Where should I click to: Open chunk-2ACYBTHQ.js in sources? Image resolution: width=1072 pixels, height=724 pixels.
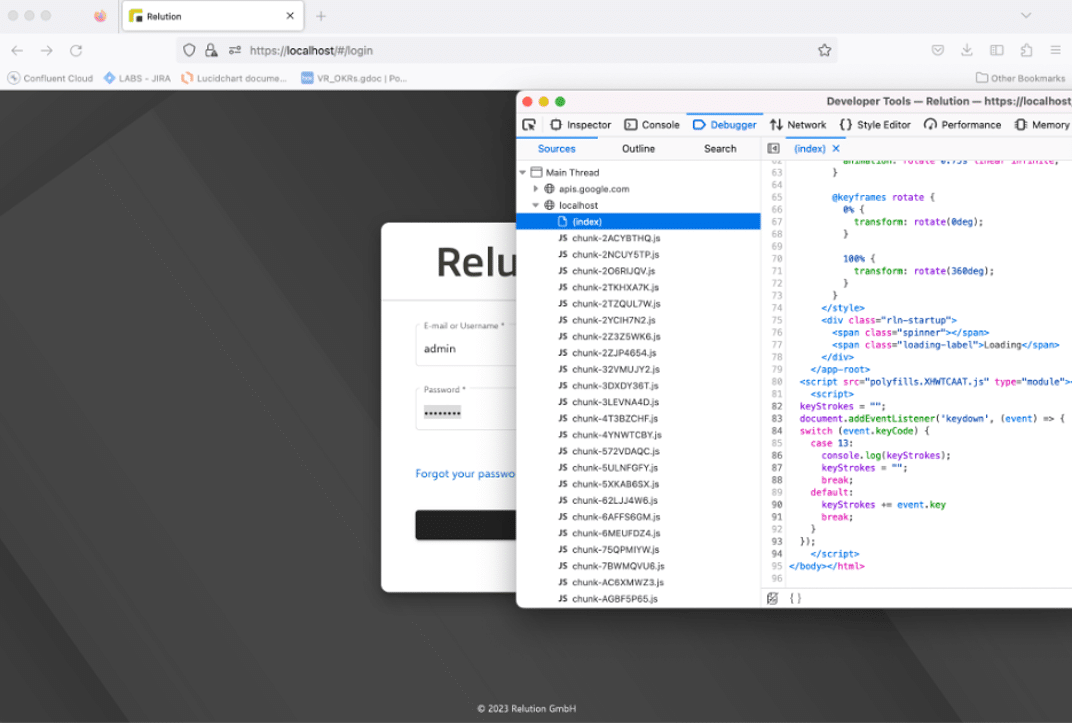click(x=616, y=238)
